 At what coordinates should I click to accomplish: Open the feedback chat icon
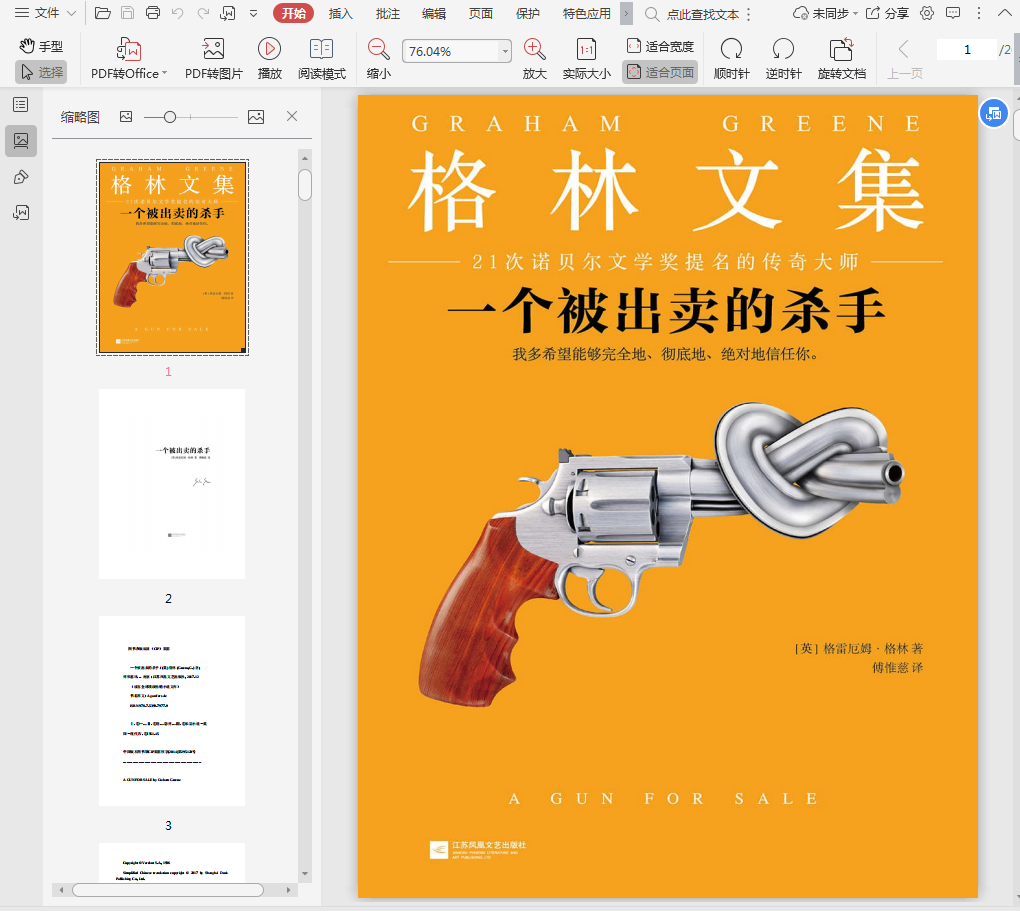(x=952, y=13)
